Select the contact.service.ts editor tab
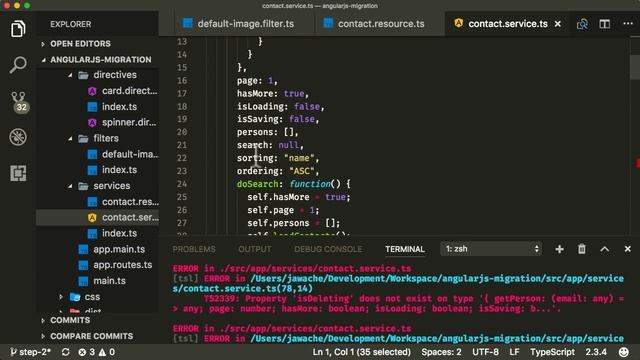This screenshot has width=640, height=360. 508,24
